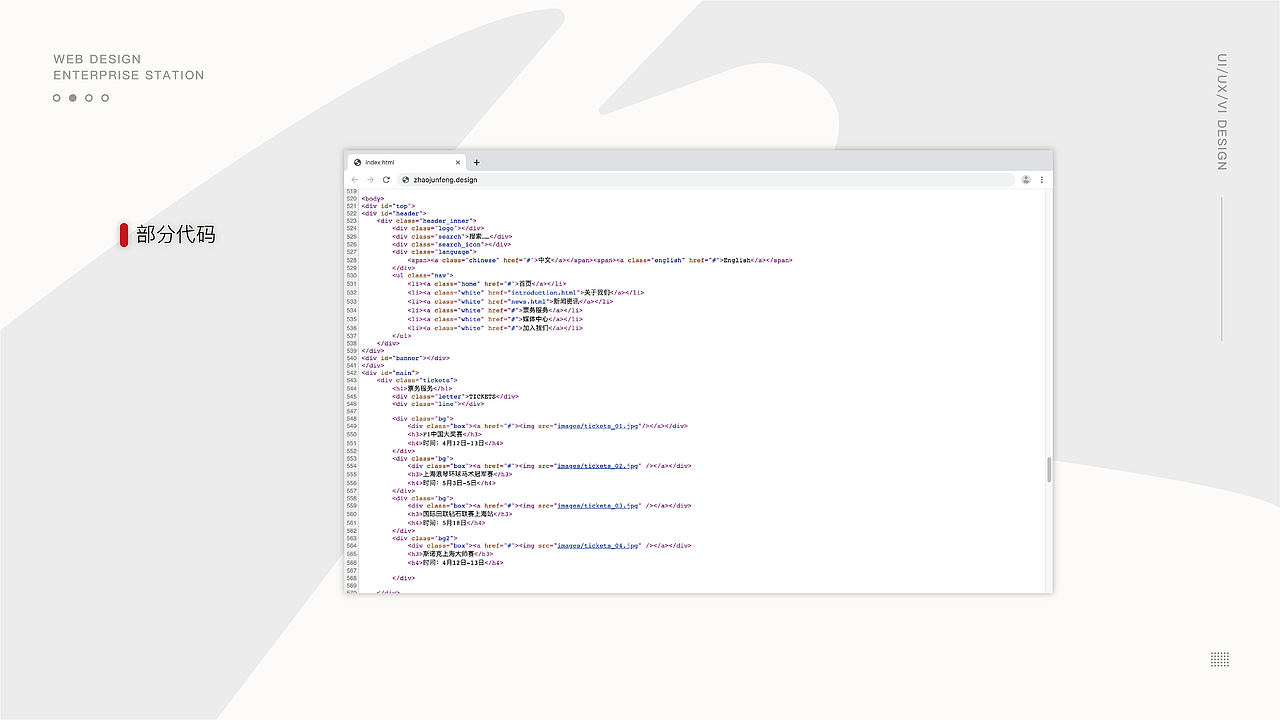Click the 首页 nav item in code
The image size is (1280, 720).
click(x=524, y=284)
